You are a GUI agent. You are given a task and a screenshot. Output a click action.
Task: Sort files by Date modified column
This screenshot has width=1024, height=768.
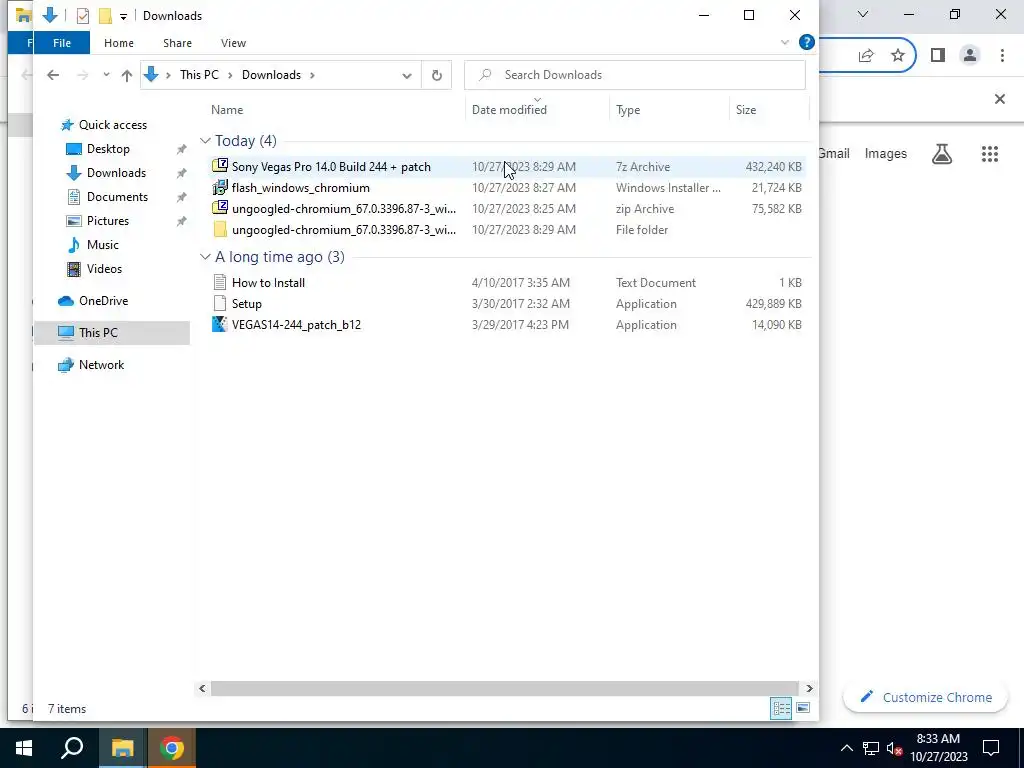pos(509,110)
